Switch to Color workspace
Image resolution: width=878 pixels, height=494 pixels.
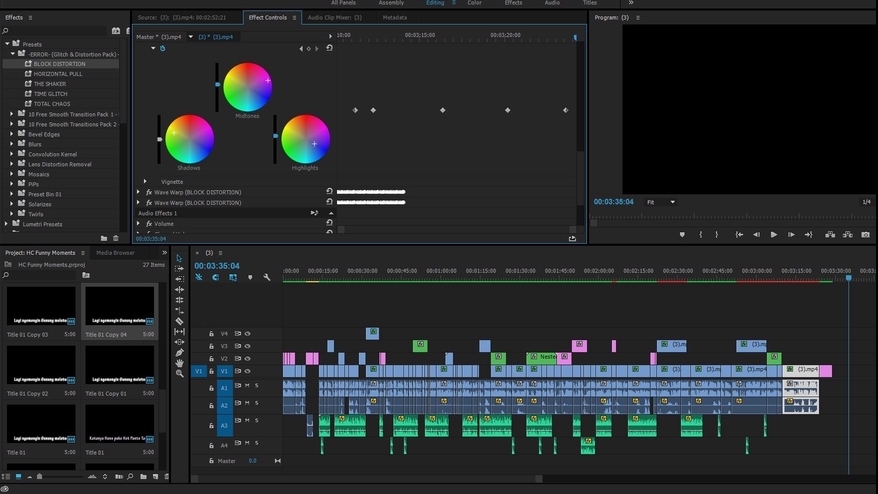click(474, 3)
